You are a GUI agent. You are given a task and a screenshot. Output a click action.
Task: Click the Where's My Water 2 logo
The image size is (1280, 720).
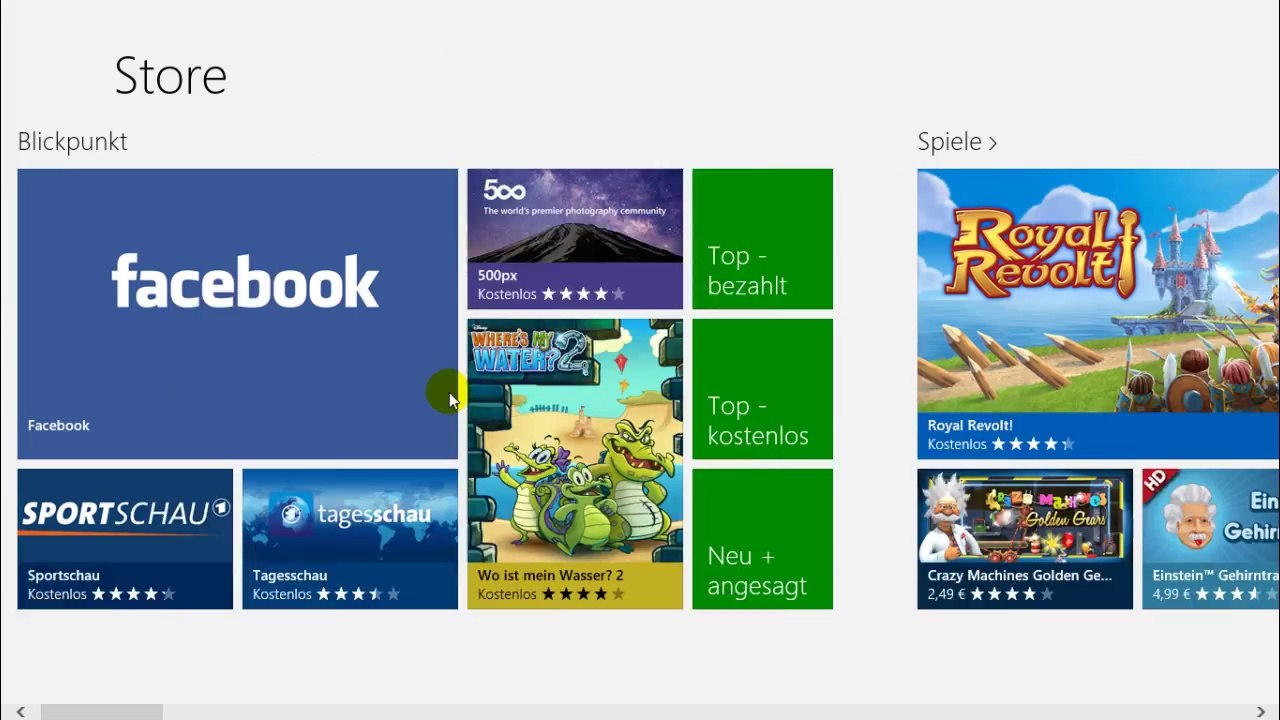click(530, 352)
